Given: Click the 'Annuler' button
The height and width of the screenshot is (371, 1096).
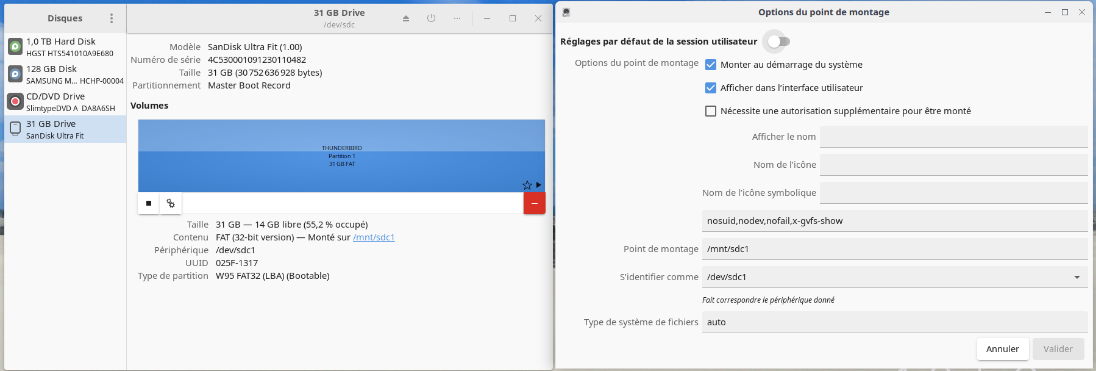Looking at the screenshot, I should (1002, 349).
